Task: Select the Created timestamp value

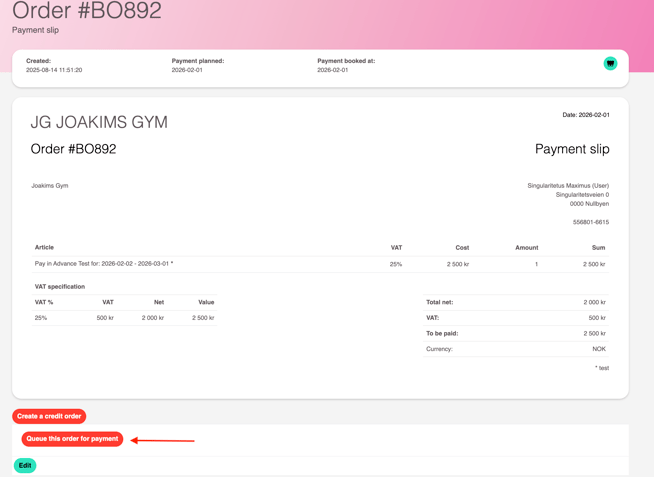Action: pos(54,70)
